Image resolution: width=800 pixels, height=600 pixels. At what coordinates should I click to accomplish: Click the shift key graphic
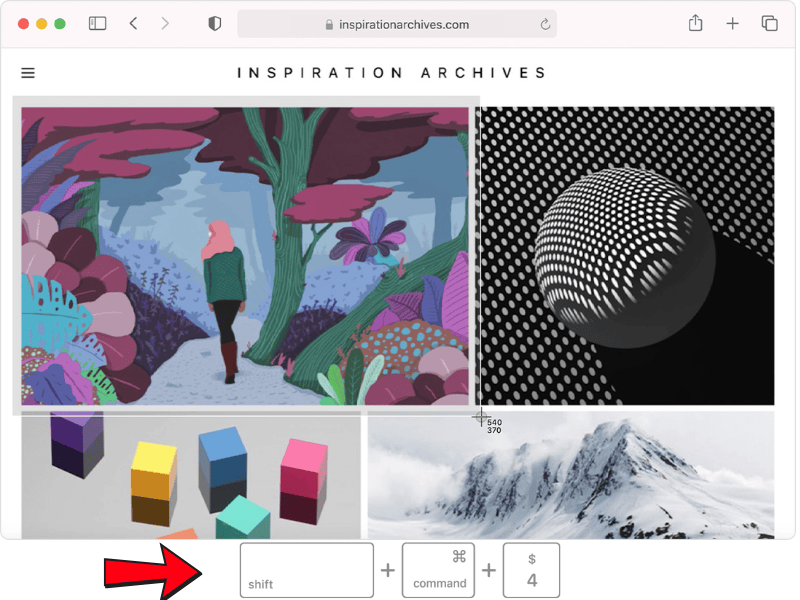point(306,570)
